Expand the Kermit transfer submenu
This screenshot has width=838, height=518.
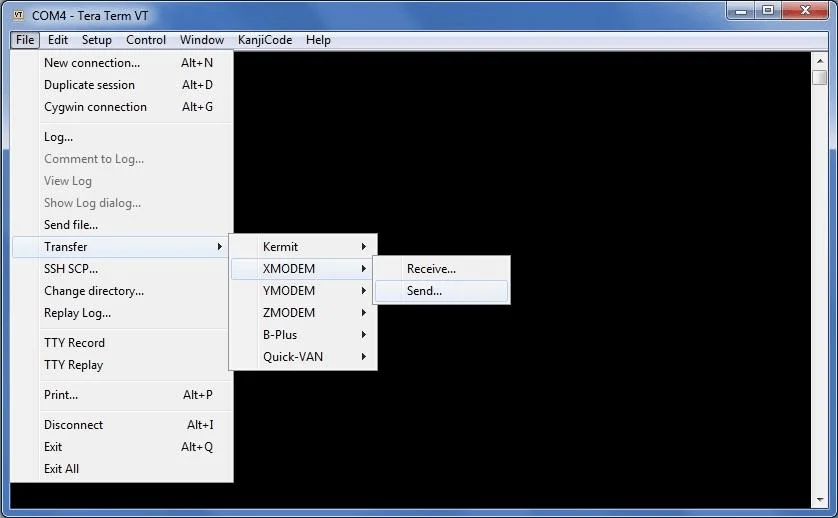[x=303, y=247]
